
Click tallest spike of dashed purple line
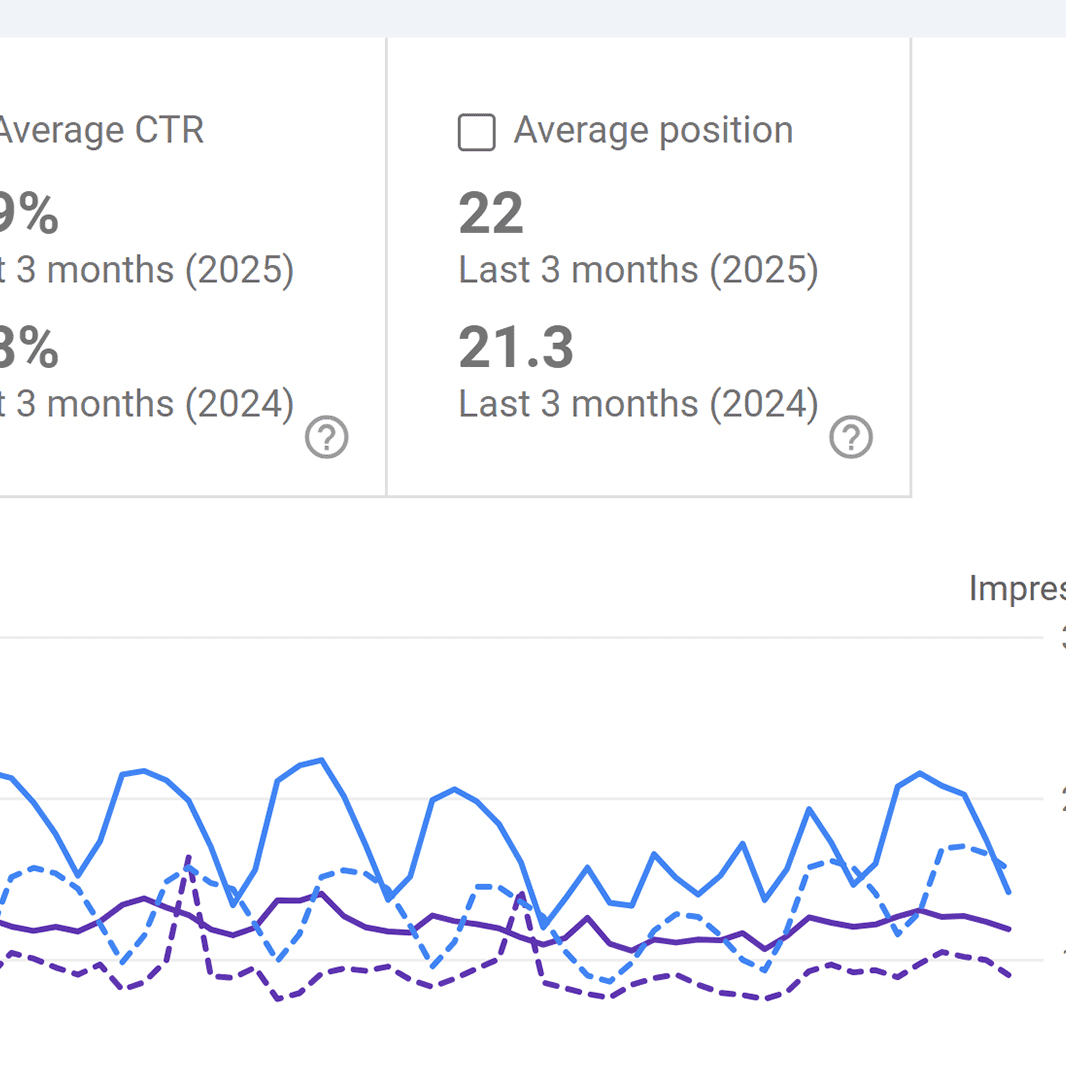coord(188,857)
